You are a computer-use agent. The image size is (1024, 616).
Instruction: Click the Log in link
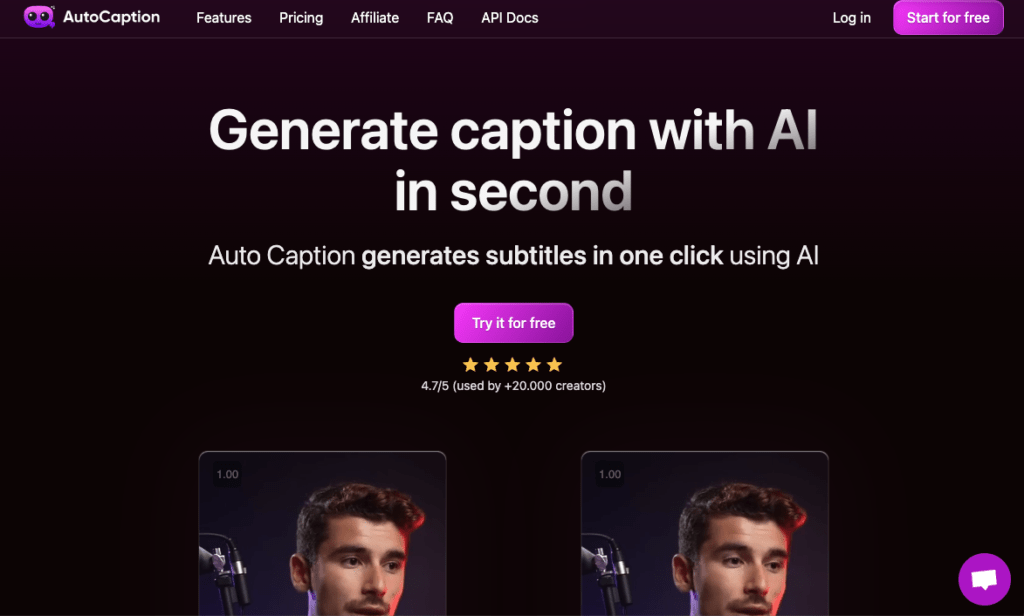click(852, 18)
